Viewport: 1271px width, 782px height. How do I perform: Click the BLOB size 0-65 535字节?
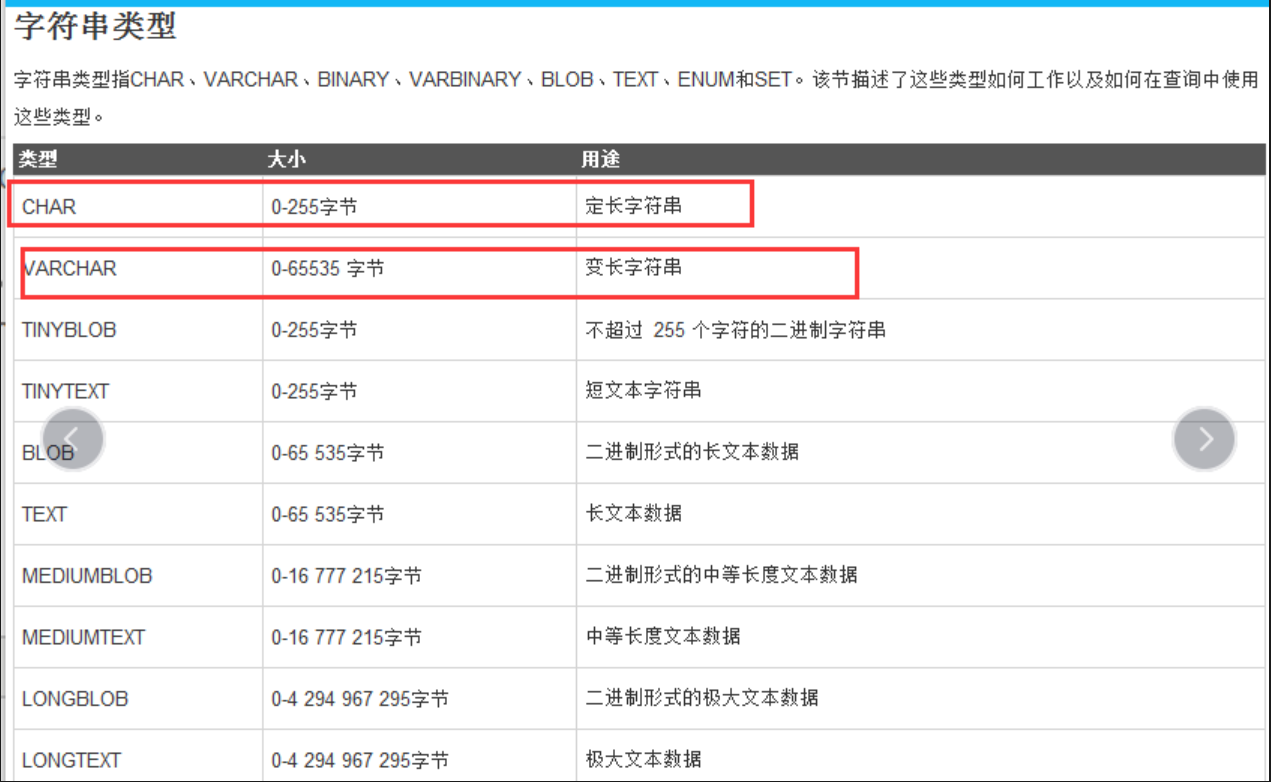pos(420,452)
